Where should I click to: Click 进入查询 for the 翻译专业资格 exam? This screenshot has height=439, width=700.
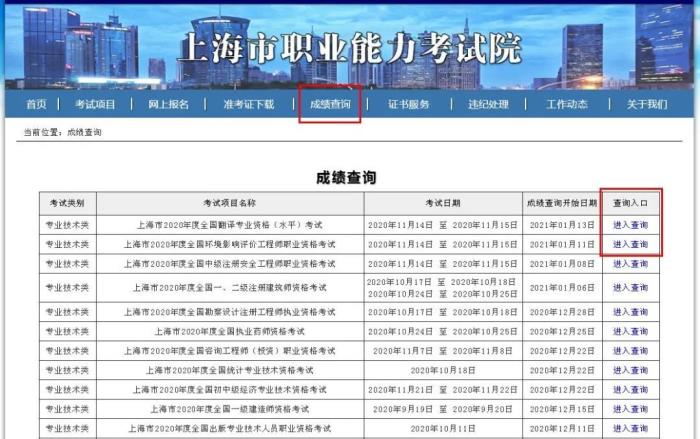(630, 225)
